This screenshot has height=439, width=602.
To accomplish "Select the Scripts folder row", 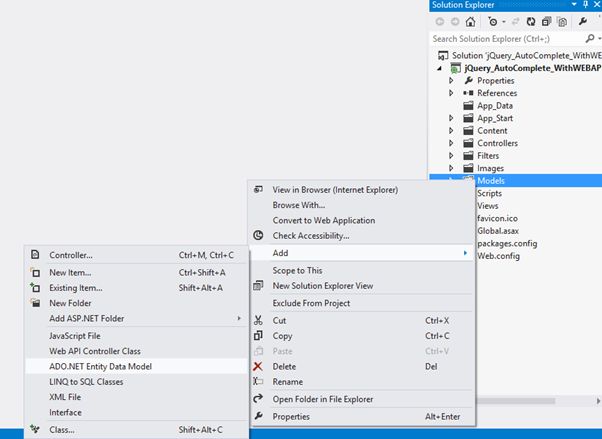I will [489, 193].
